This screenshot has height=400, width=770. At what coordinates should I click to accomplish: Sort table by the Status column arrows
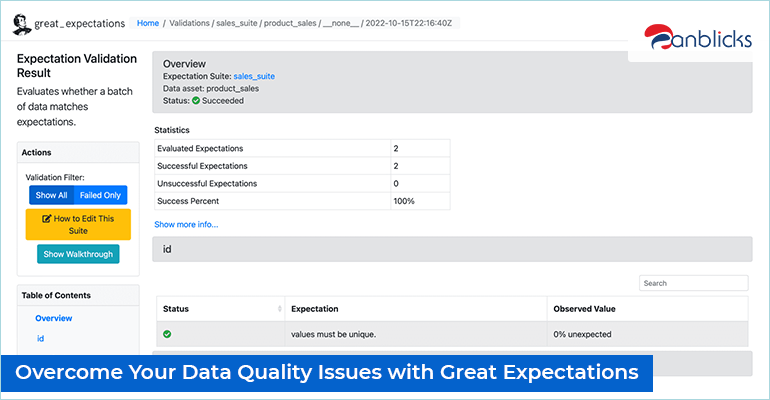coord(278,309)
